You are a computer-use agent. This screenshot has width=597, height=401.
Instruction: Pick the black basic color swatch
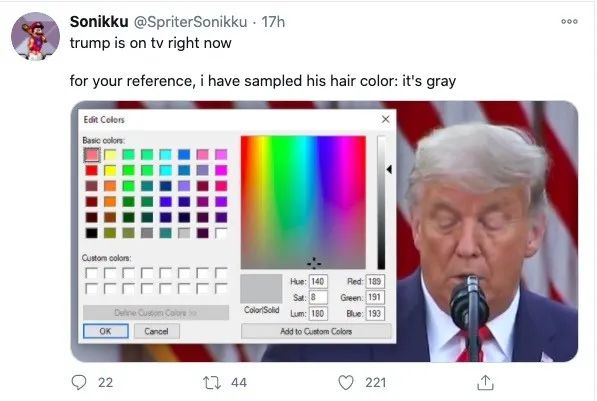pos(91,233)
